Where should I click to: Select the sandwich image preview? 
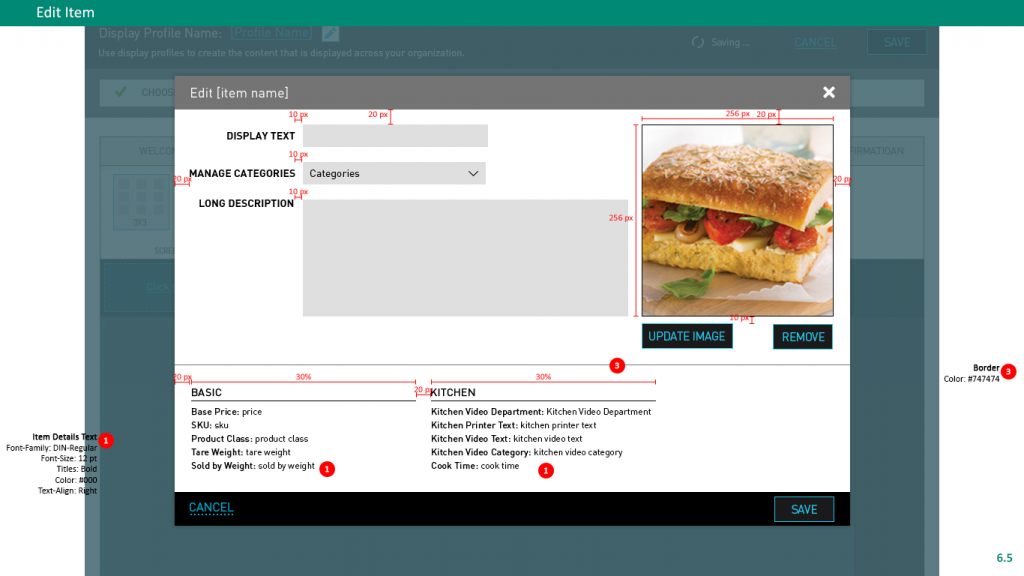click(737, 220)
